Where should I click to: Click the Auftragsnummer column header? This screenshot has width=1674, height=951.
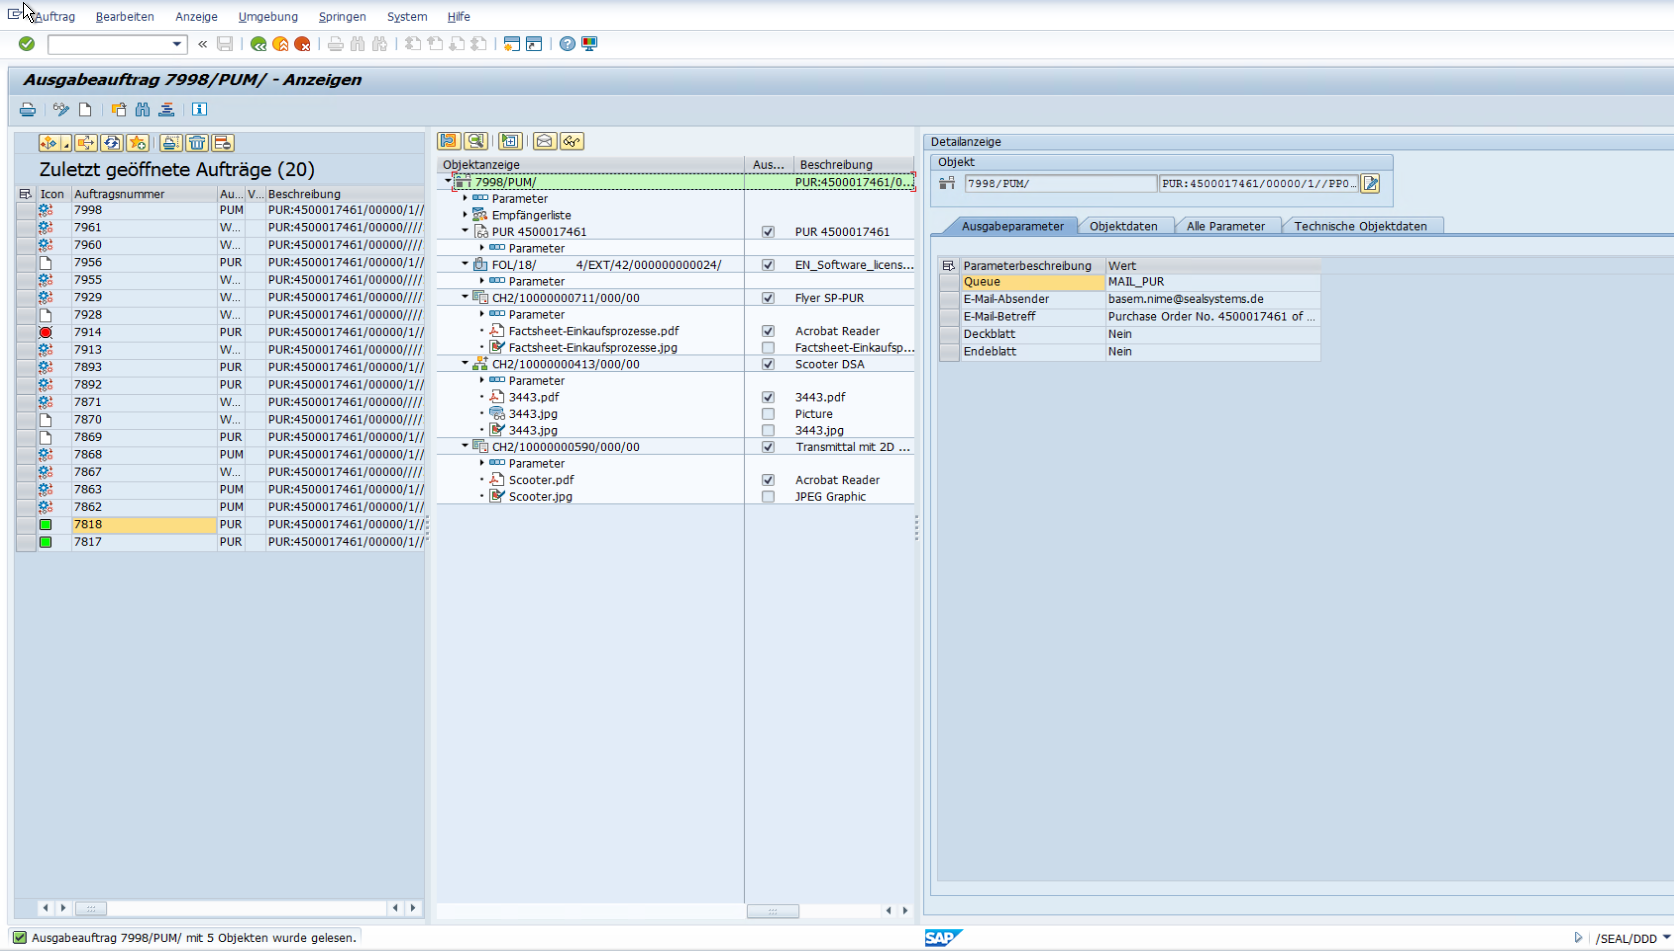(x=144, y=194)
